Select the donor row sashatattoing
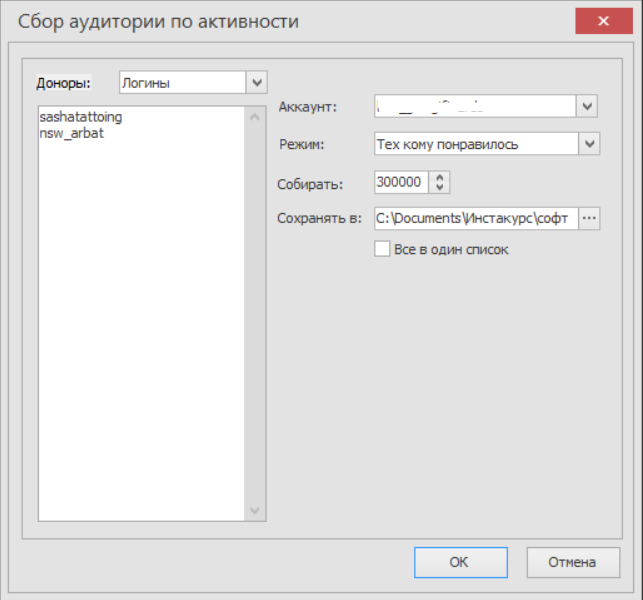 click(x=81, y=117)
